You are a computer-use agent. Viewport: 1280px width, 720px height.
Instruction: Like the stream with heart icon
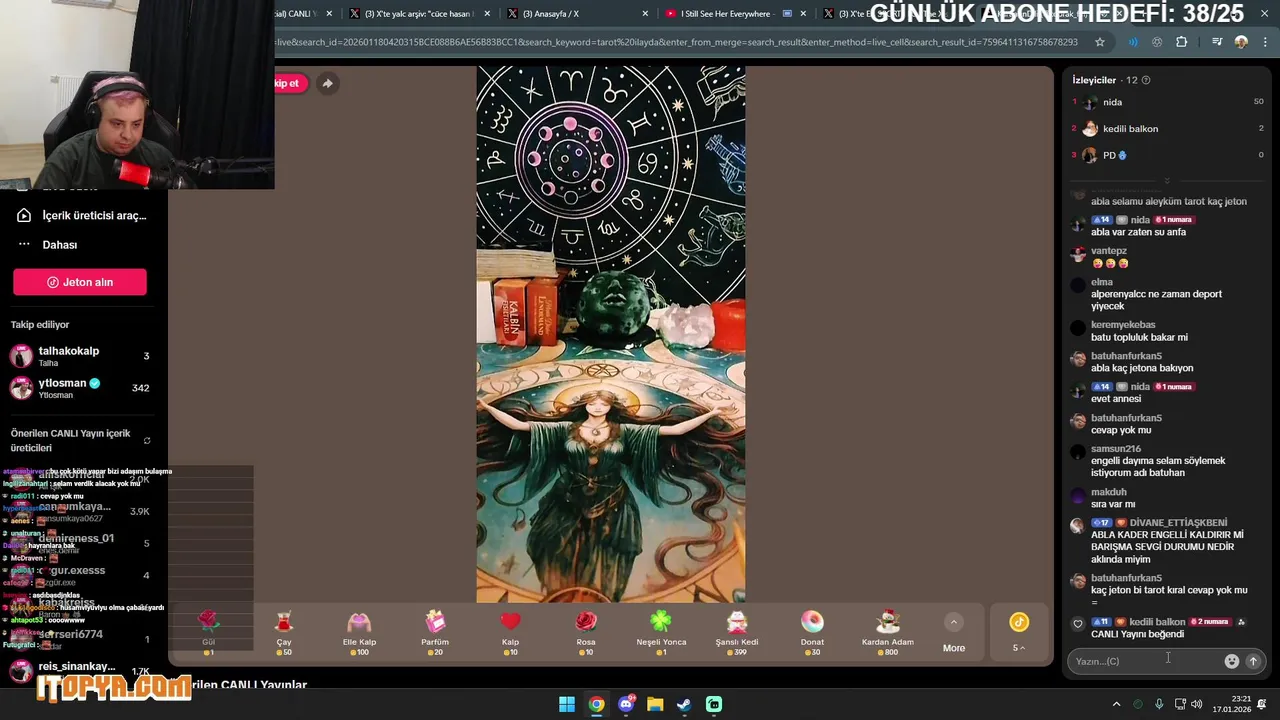point(1077,624)
